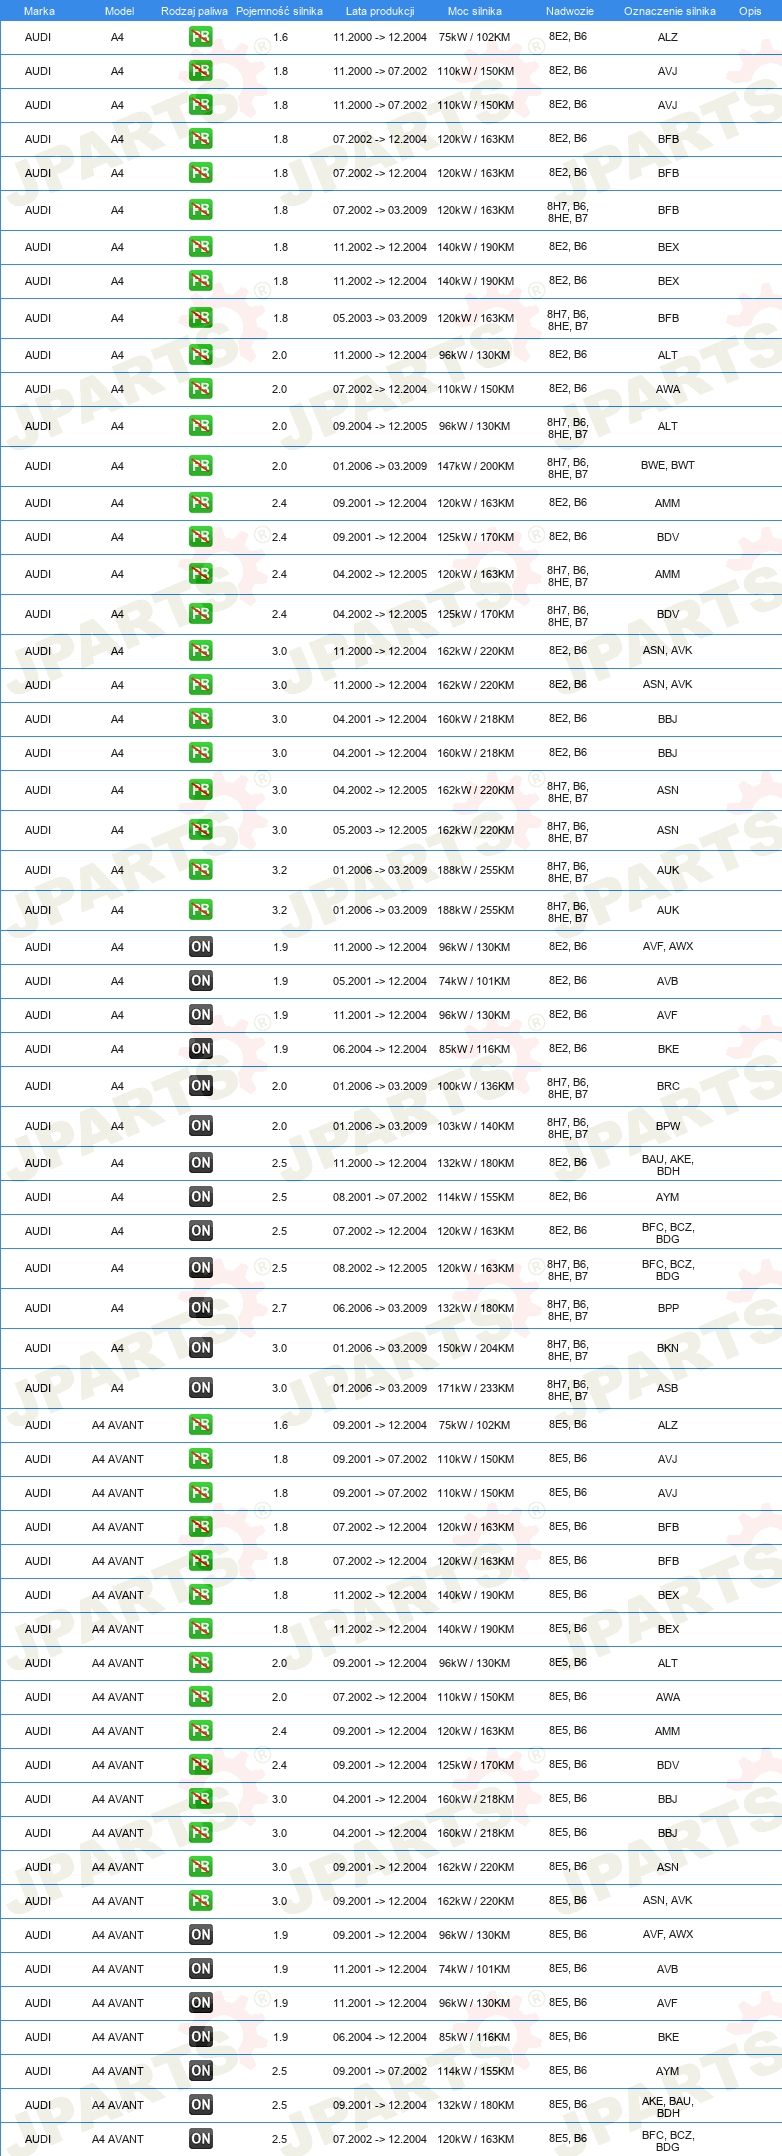
Task: Click the Model column header
Action: click(x=119, y=11)
